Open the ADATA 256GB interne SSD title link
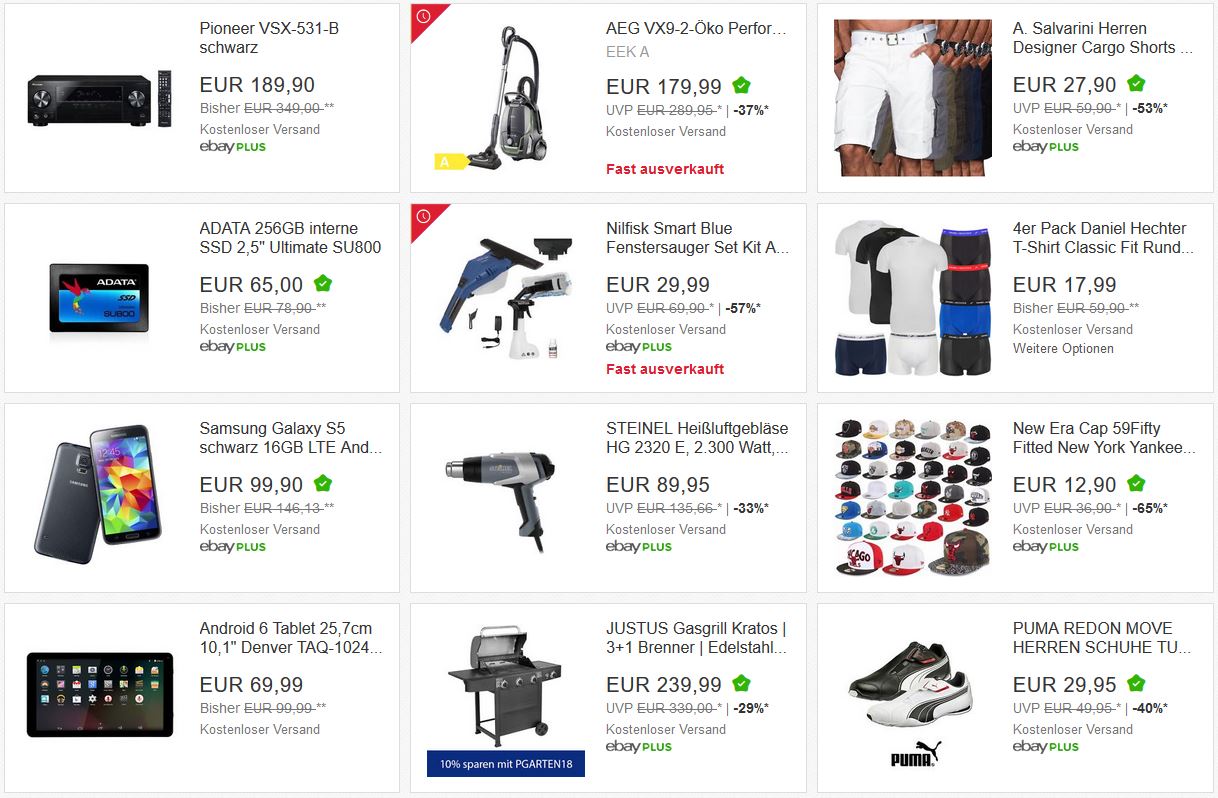The height and width of the screenshot is (798, 1218). pyautogui.click(x=290, y=238)
